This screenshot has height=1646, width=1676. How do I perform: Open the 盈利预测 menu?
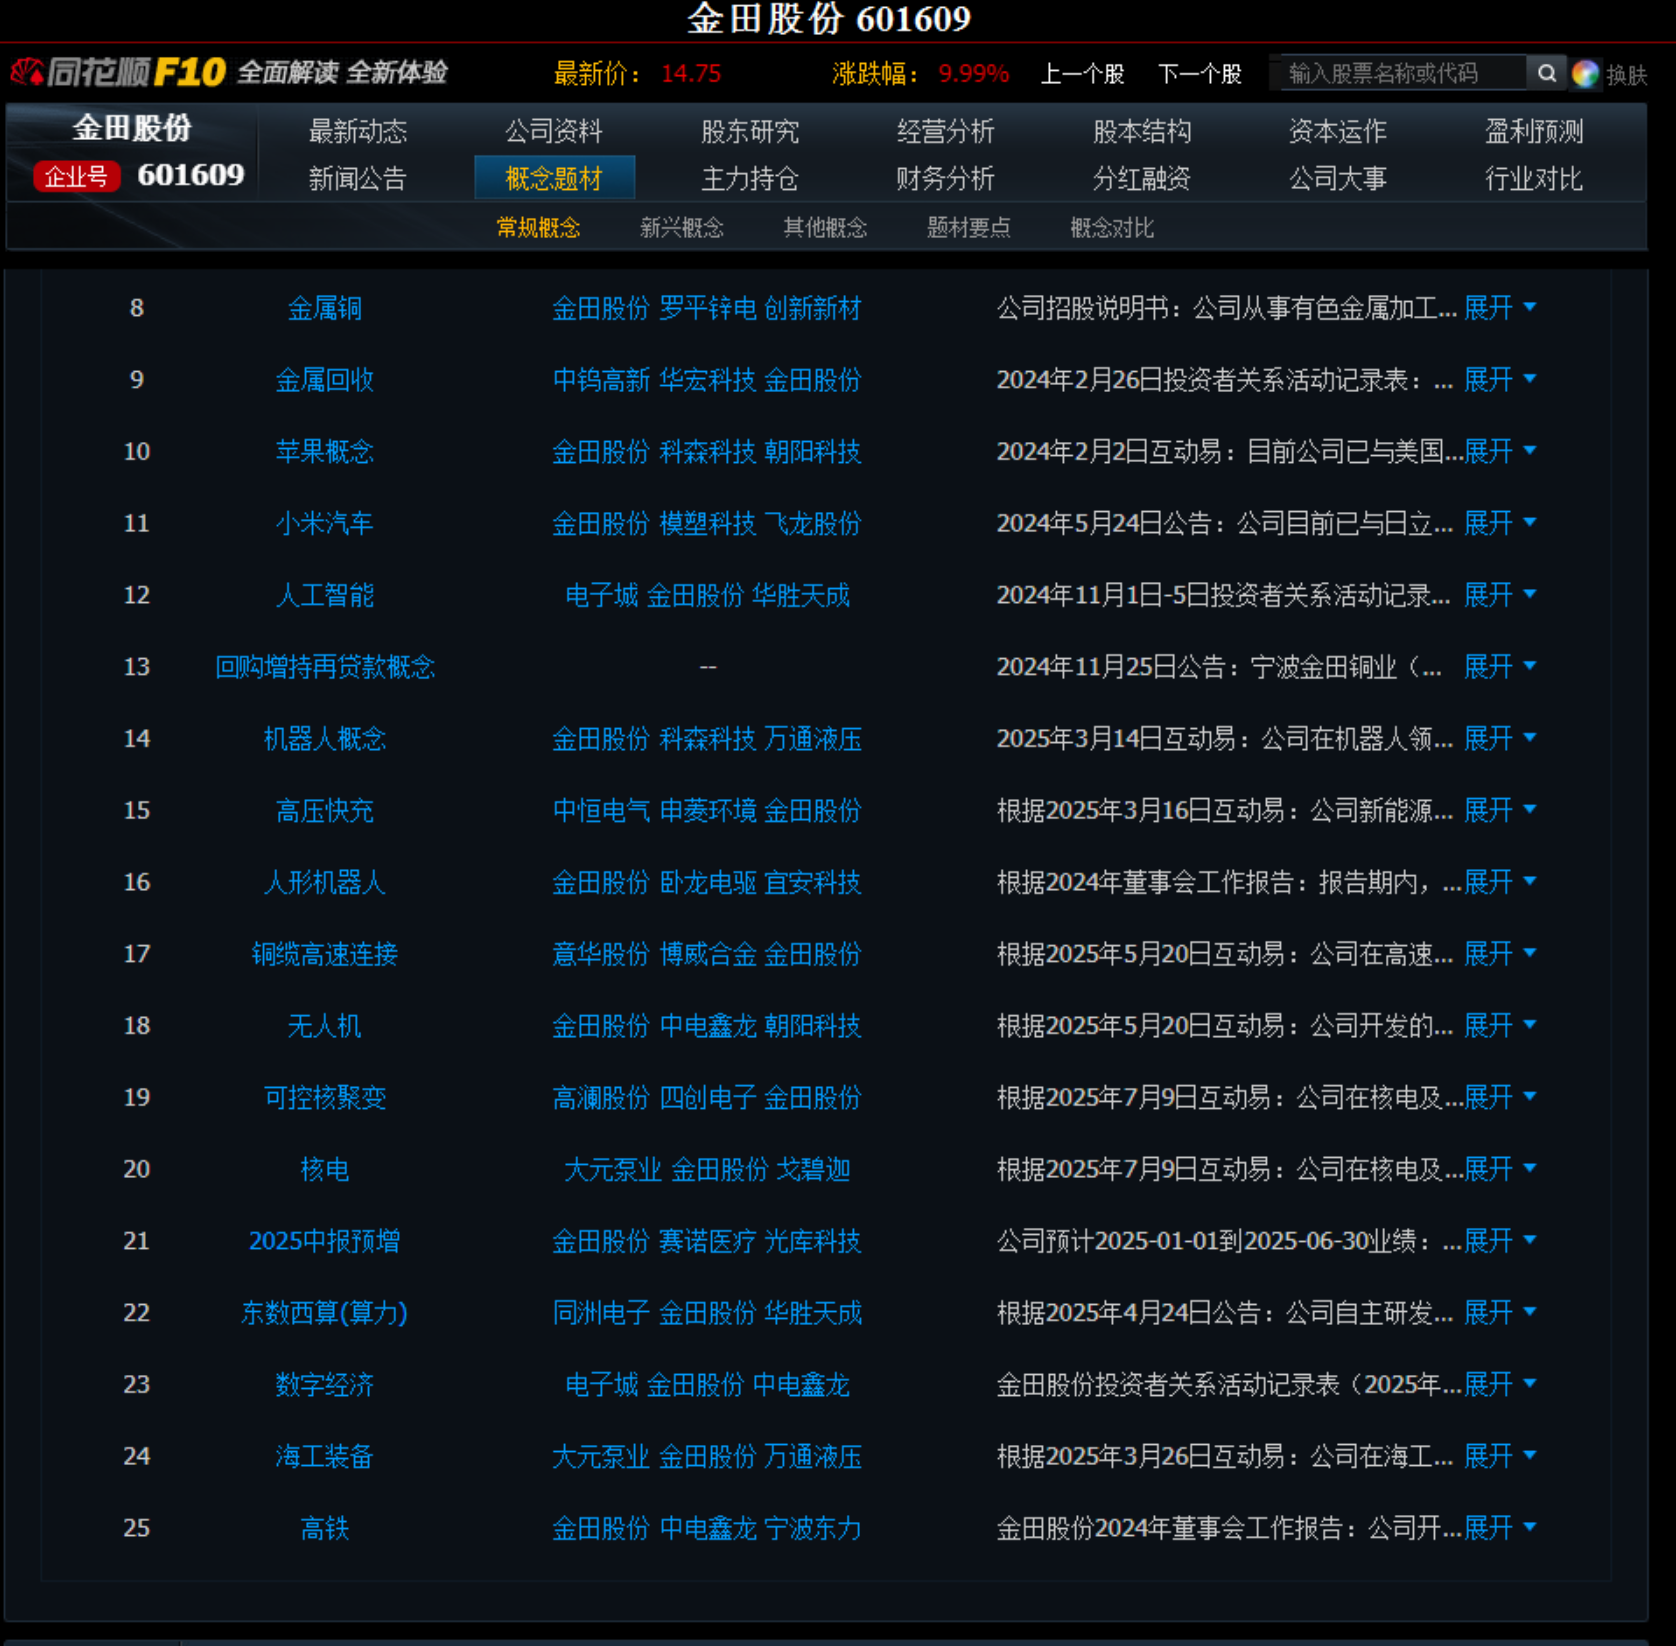pos(1534,131)
